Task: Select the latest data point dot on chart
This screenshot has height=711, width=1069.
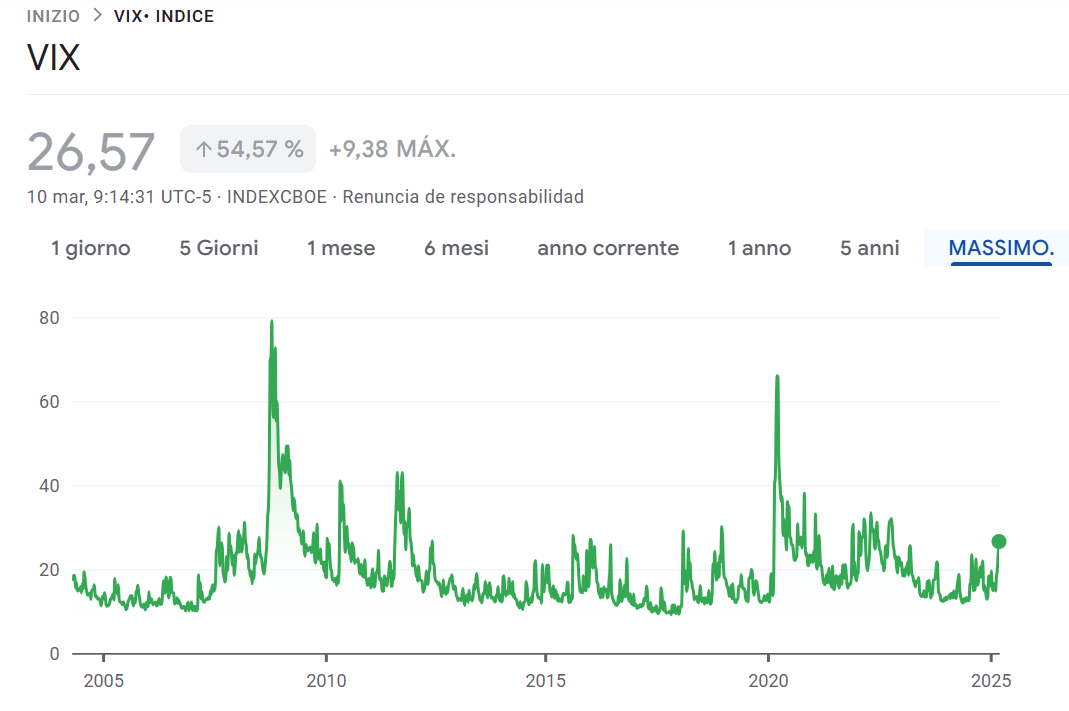Action: pos(997,542)
